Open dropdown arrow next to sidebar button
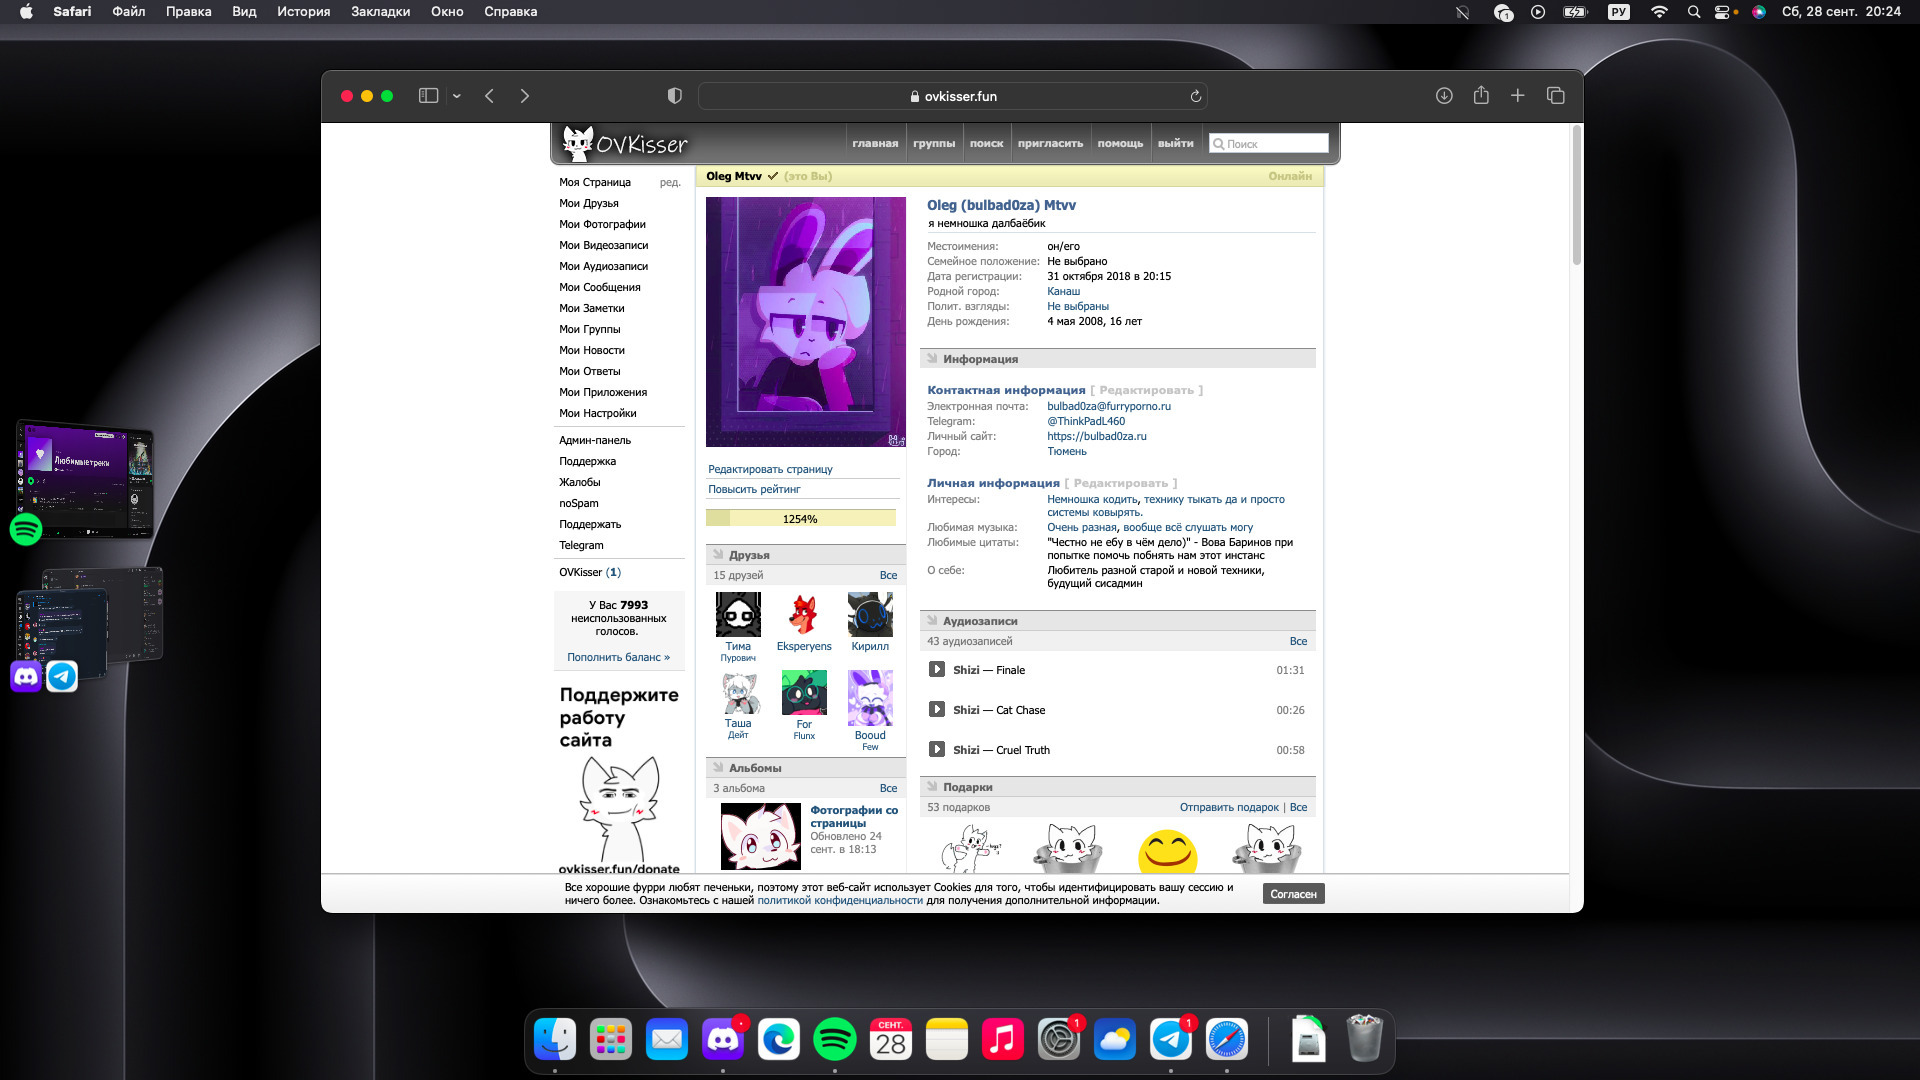 456,96
